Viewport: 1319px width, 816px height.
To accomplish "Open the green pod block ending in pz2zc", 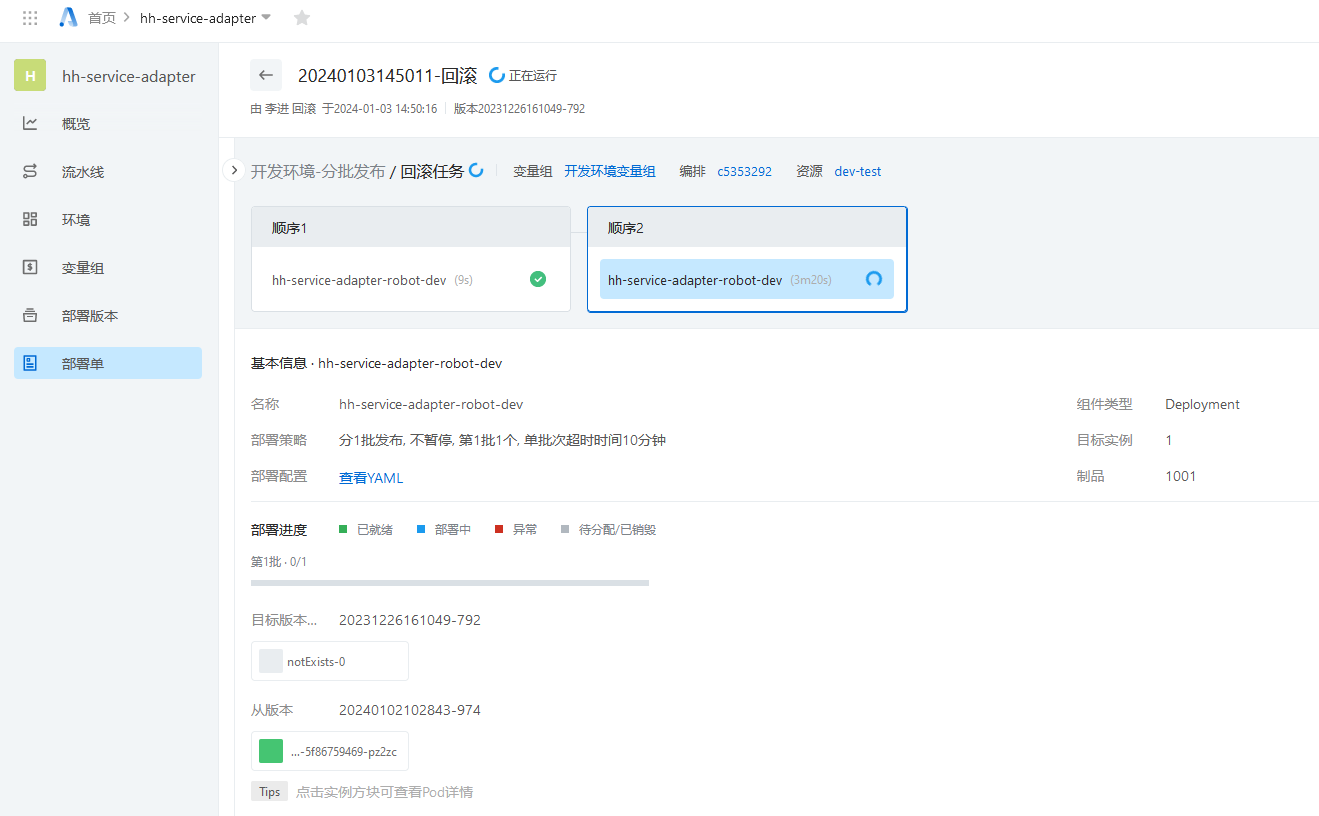I will click(330, 751).
